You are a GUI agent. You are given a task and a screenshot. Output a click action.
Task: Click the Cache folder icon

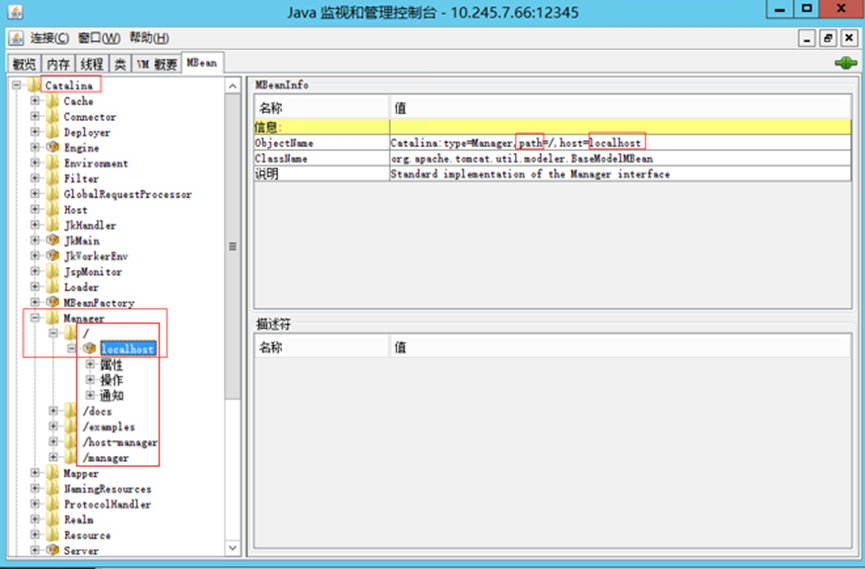pyautogui.click(x=53, y=101)
